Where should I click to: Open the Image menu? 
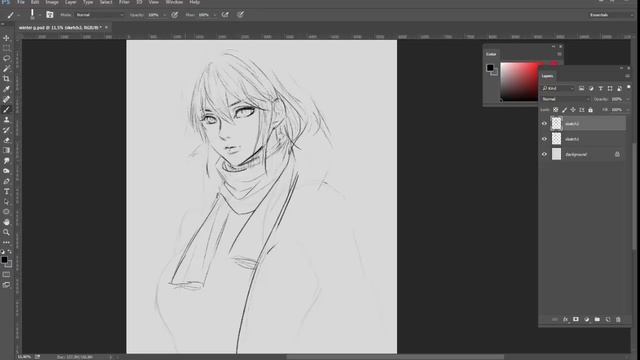pos(52,2)
